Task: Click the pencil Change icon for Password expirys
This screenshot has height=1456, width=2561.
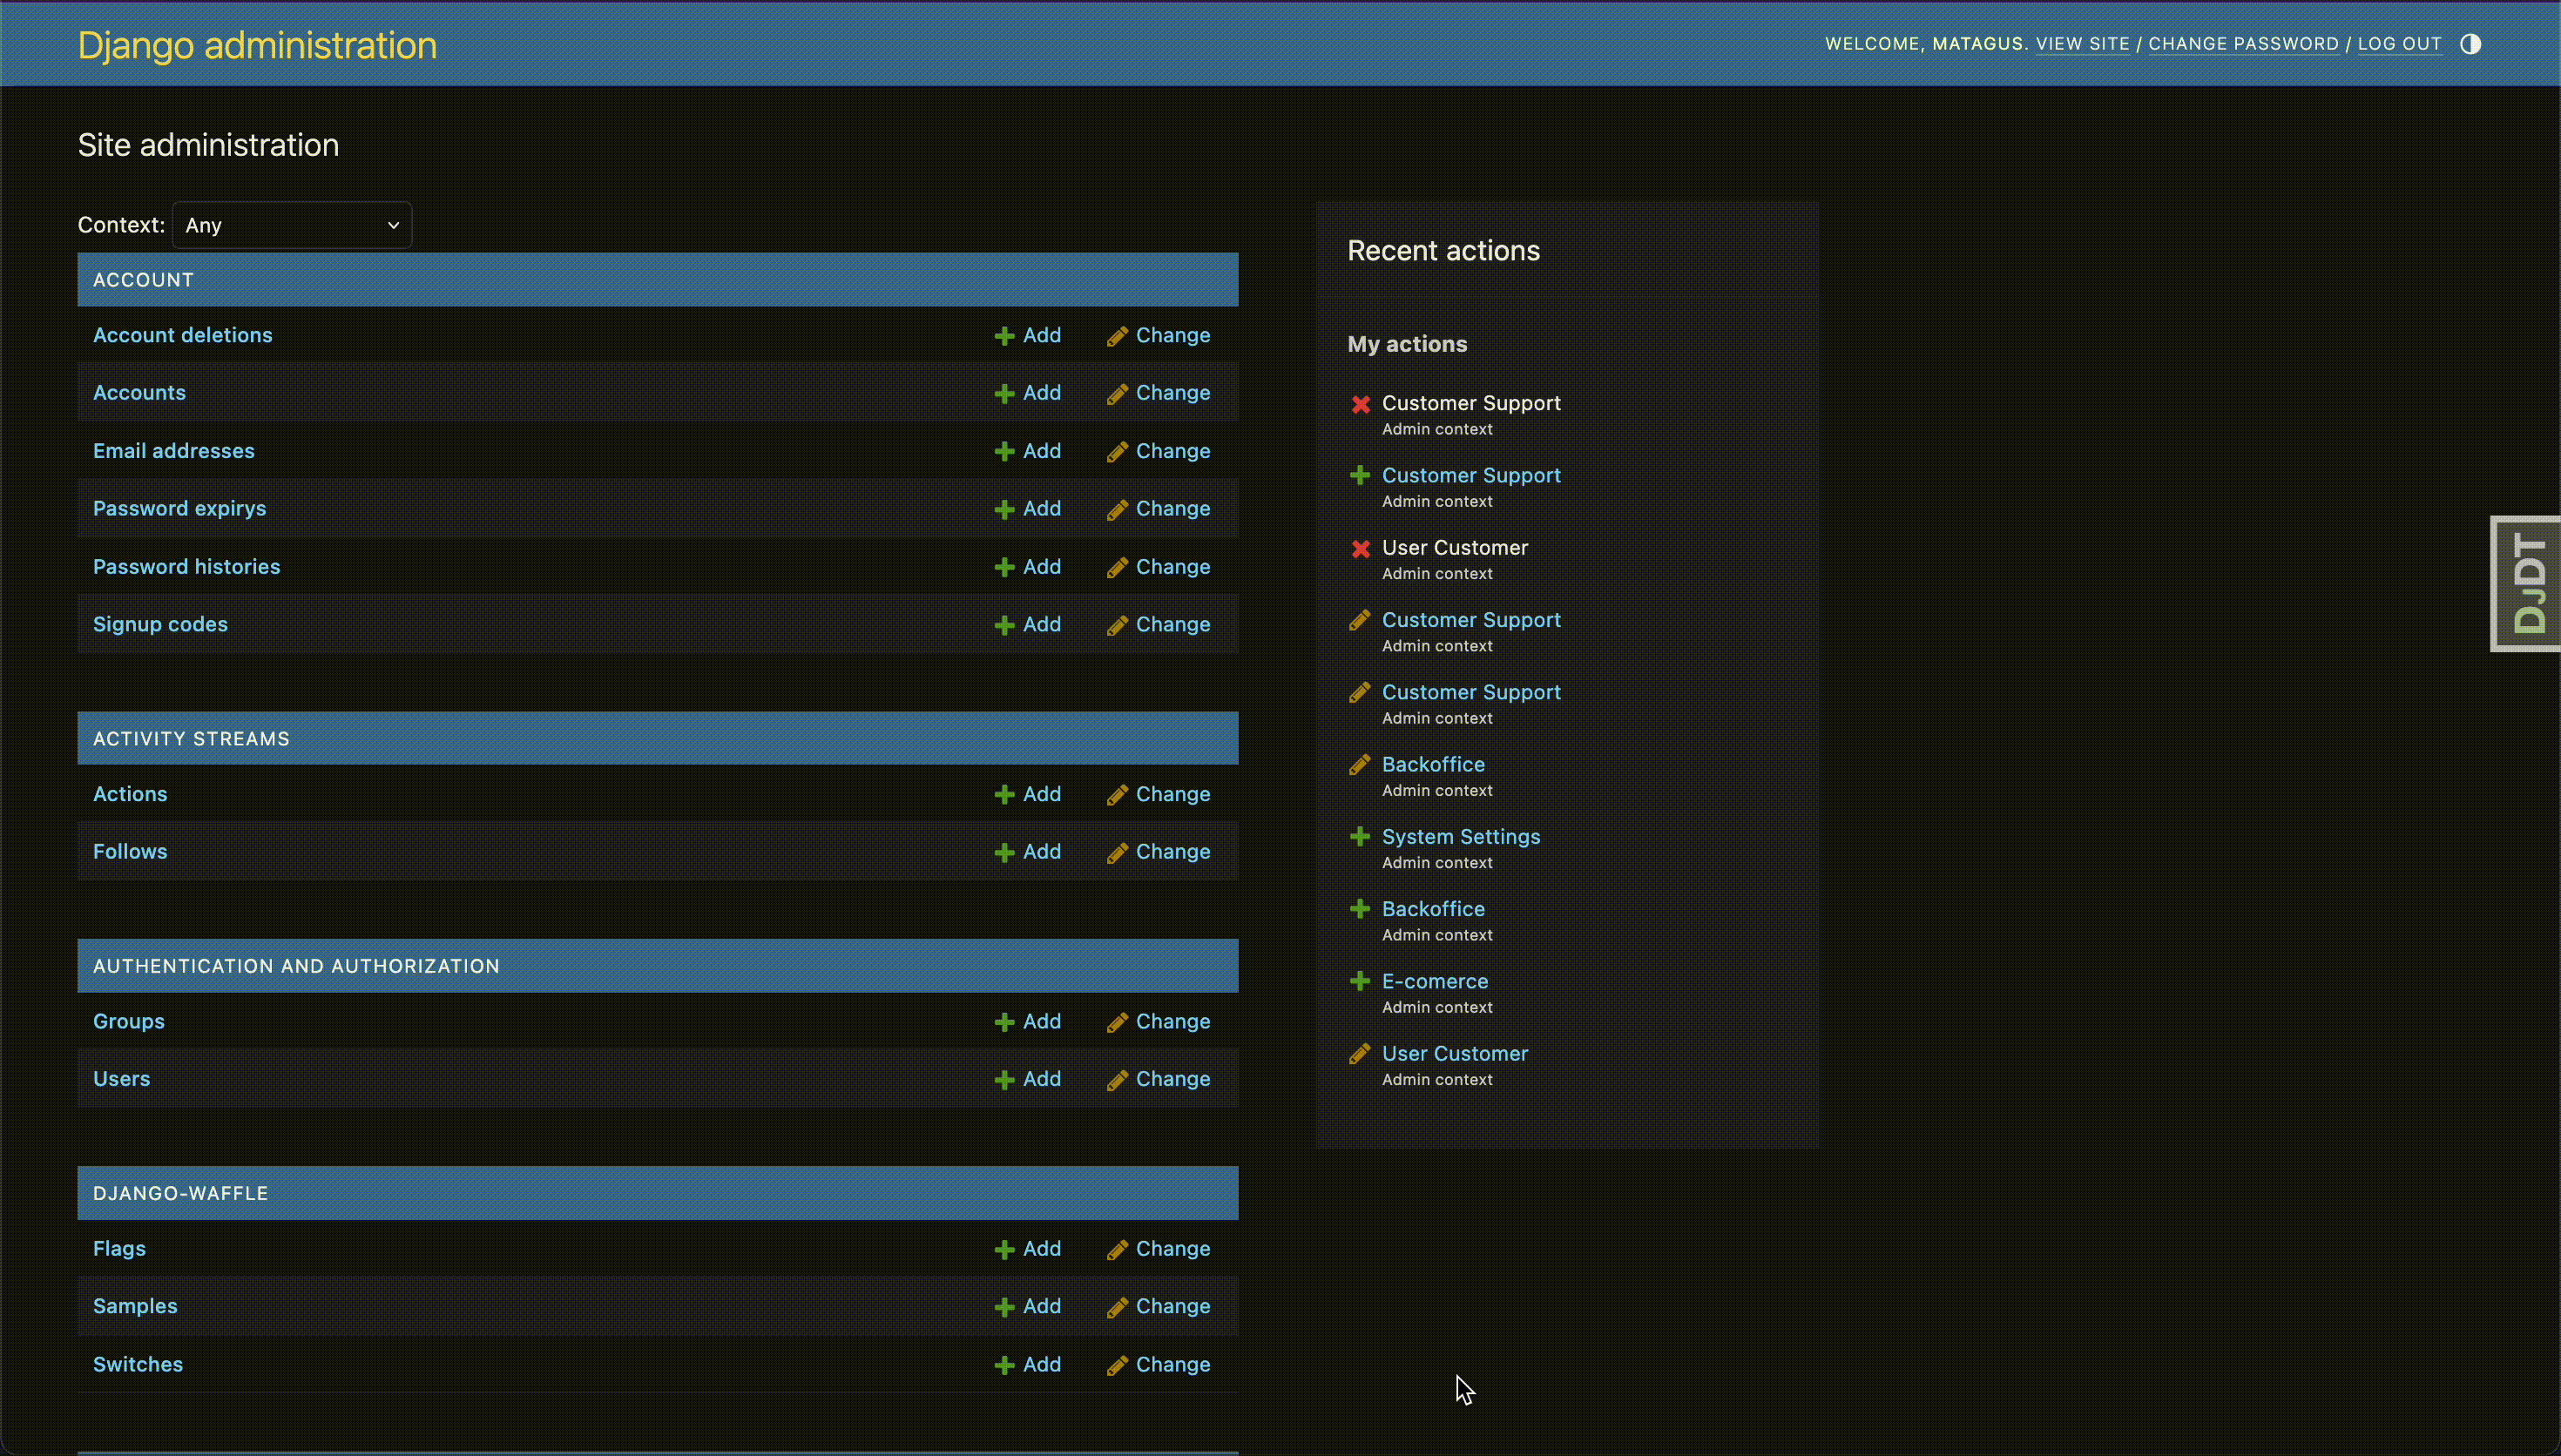Action: point(1117,508)
